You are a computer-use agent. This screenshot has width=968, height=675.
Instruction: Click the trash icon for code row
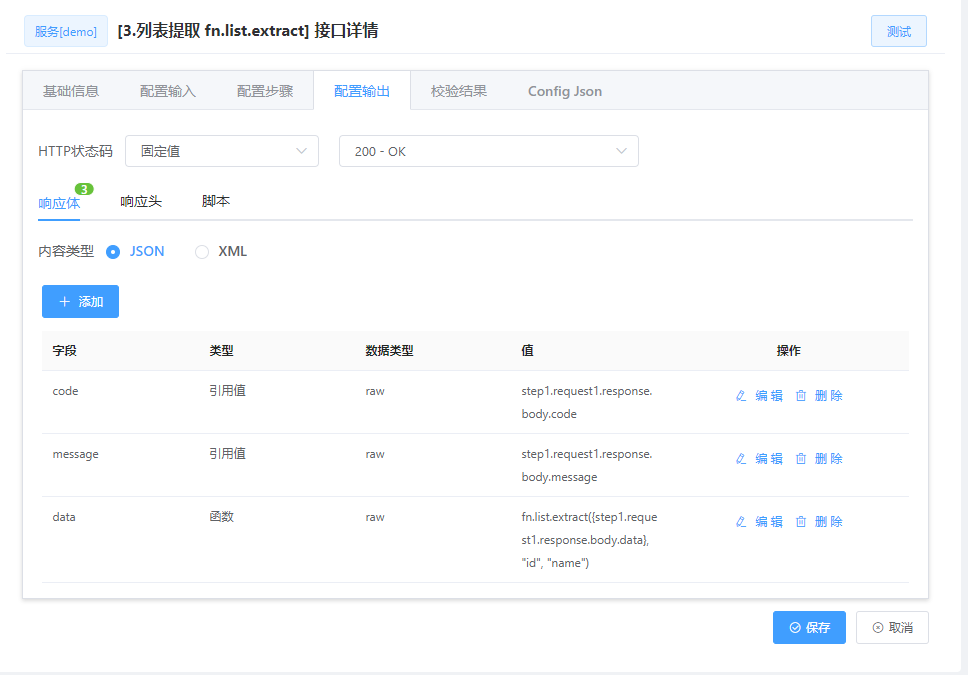click(x=801, y=395)
